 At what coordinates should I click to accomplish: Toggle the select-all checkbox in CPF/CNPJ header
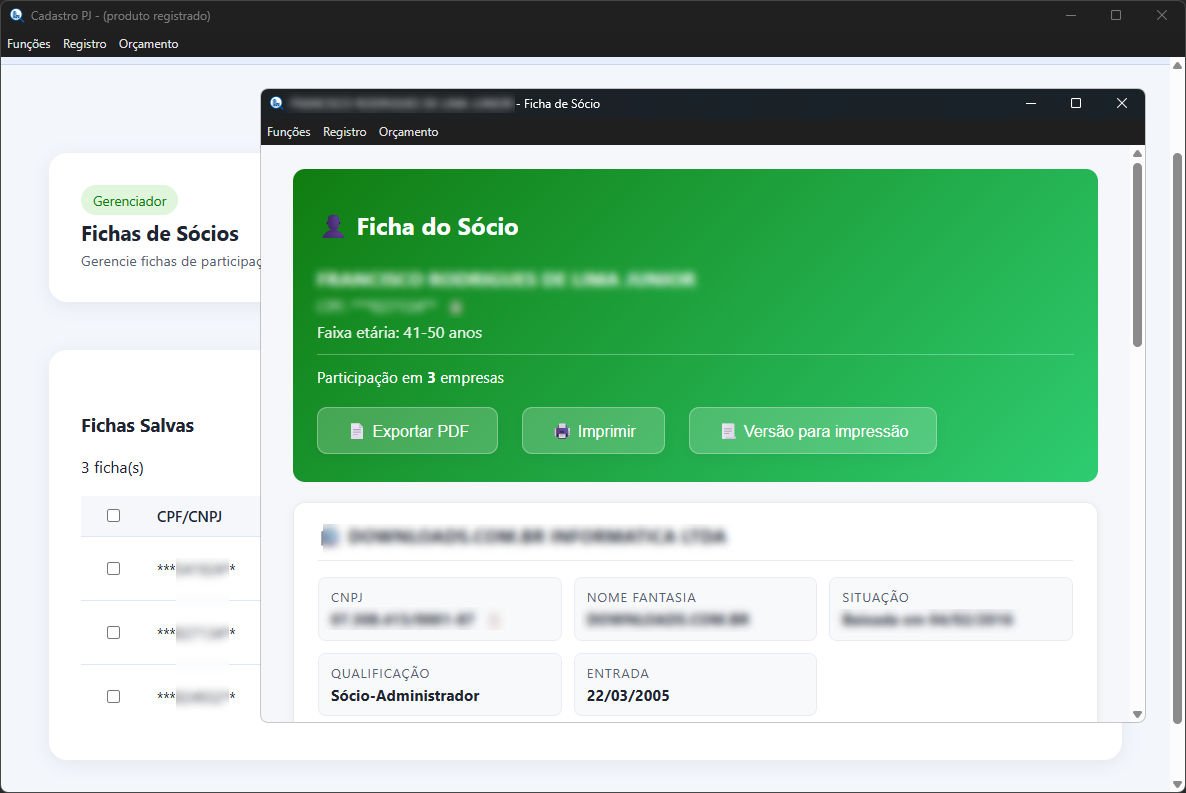tap(113, 516)
